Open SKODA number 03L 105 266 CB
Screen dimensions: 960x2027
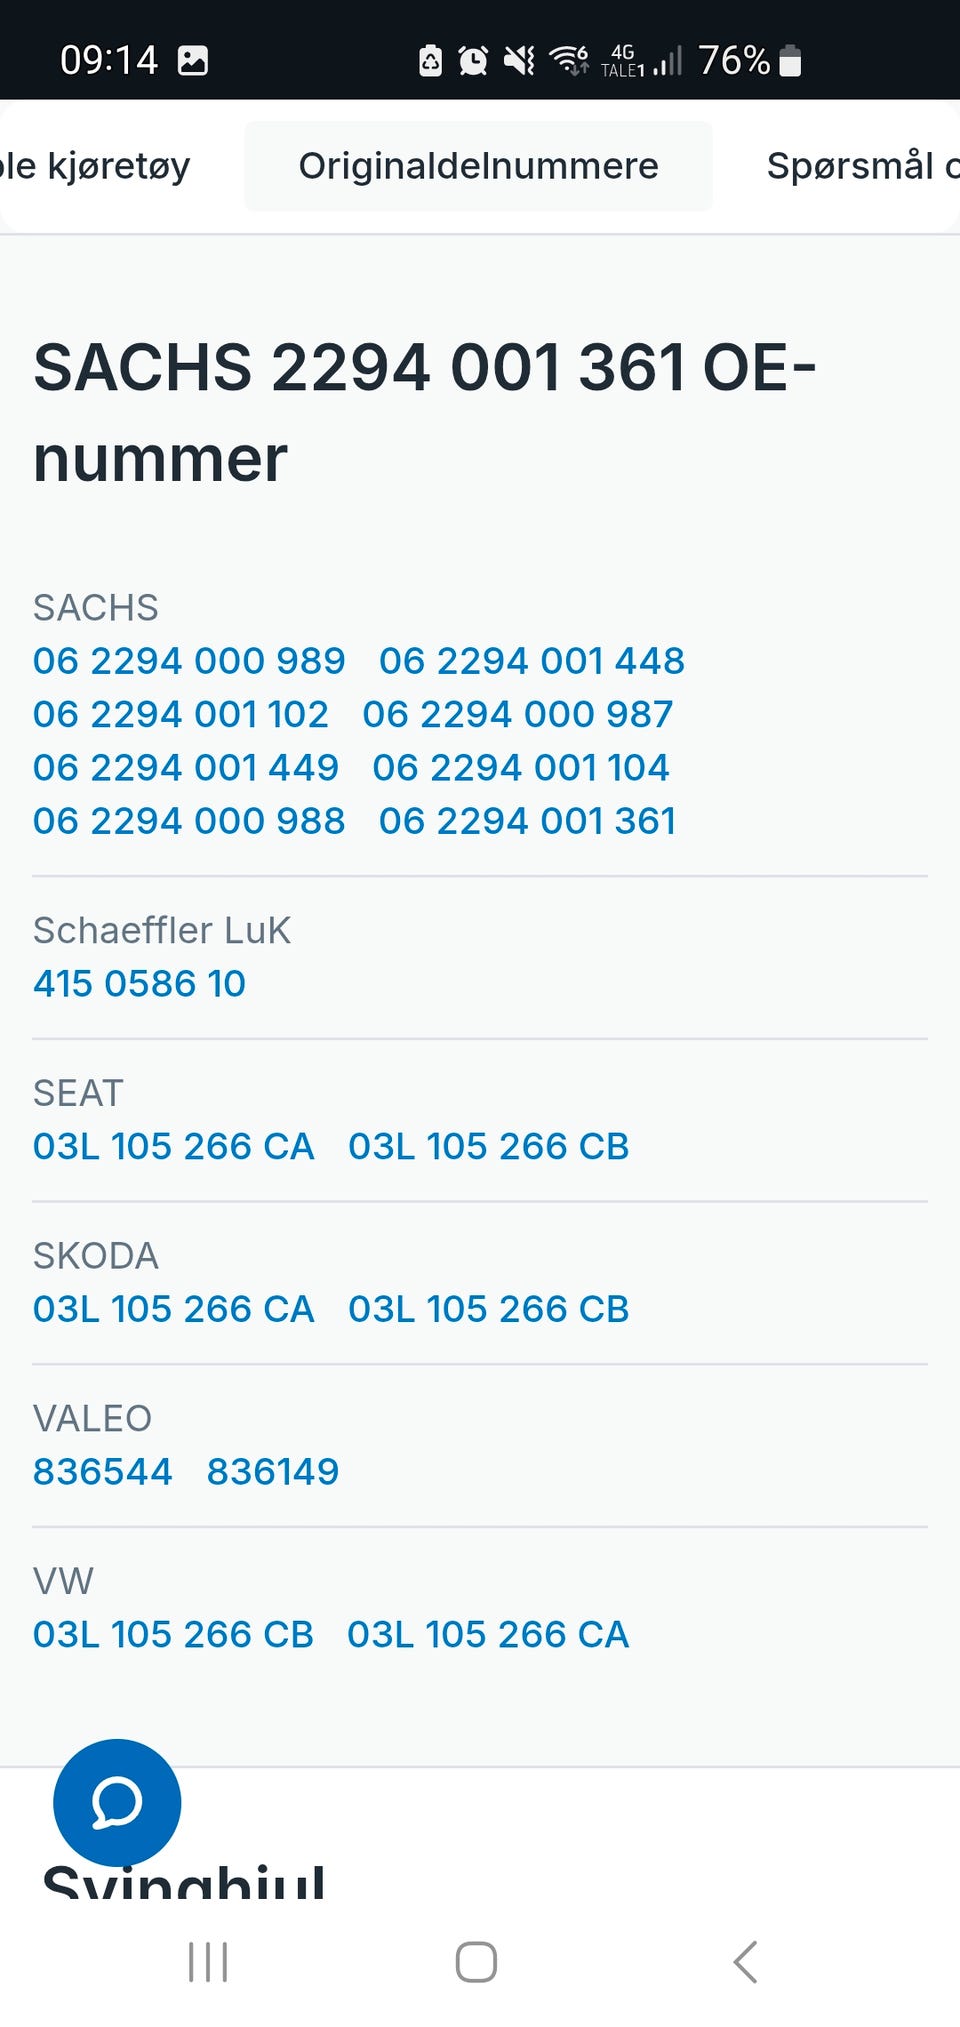(489, 1309)
